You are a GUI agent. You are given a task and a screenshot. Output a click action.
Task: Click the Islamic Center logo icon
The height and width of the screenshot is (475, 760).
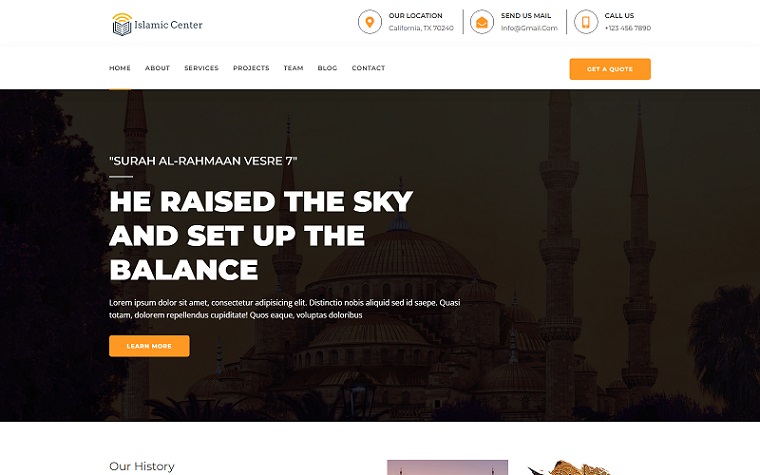tap(122, 24)
